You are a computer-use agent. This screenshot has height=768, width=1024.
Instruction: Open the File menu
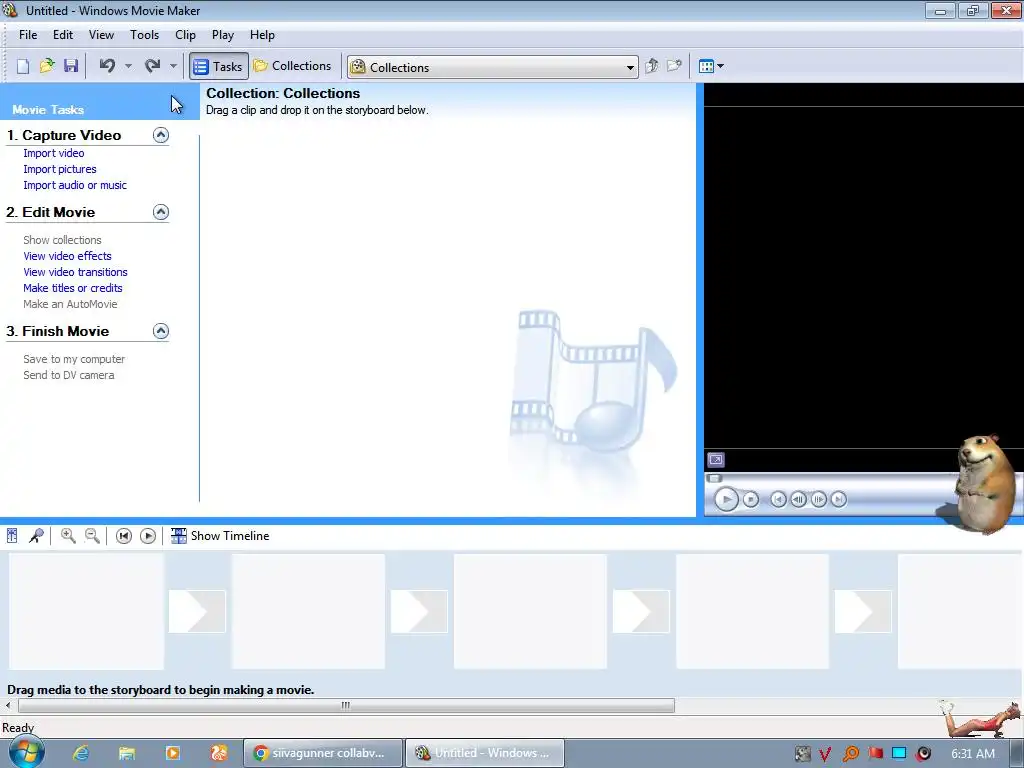click(x=28, y=35)
